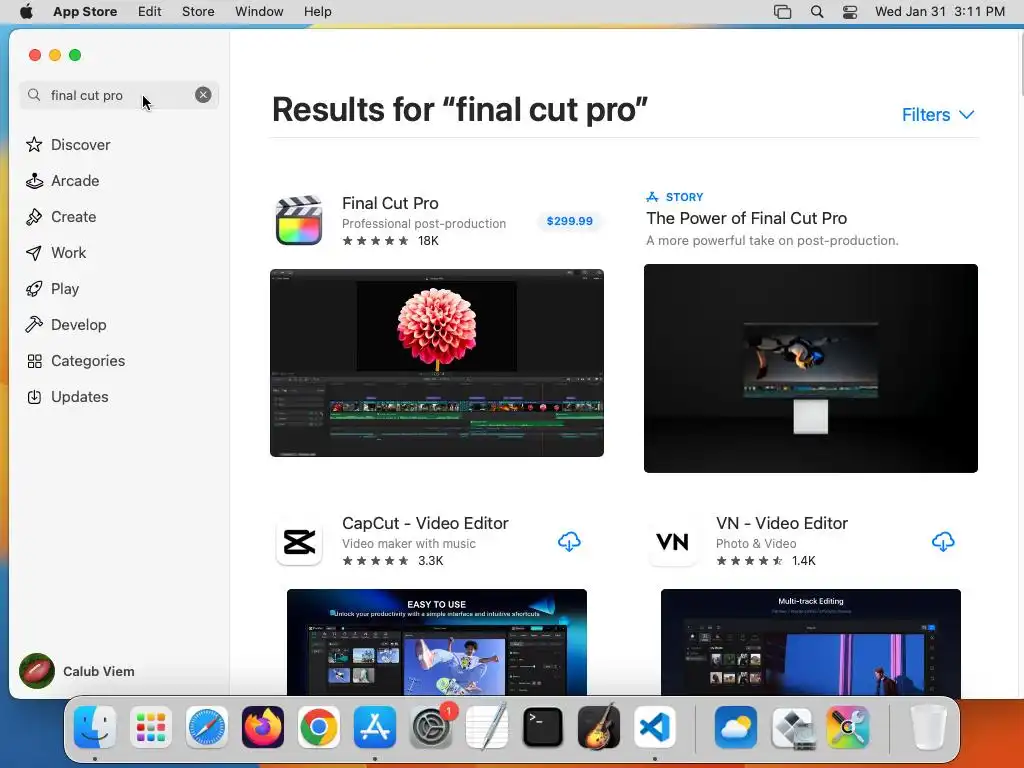Open the VN app icon
Image resolution: width=1024 pixels, height=768 pixels.
pos(673,542)
